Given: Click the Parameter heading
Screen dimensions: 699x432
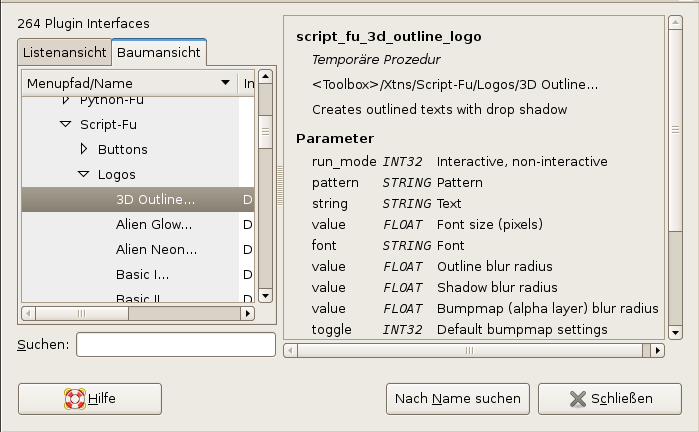Looking at the screenshot, I should click(x=335, y=139).
